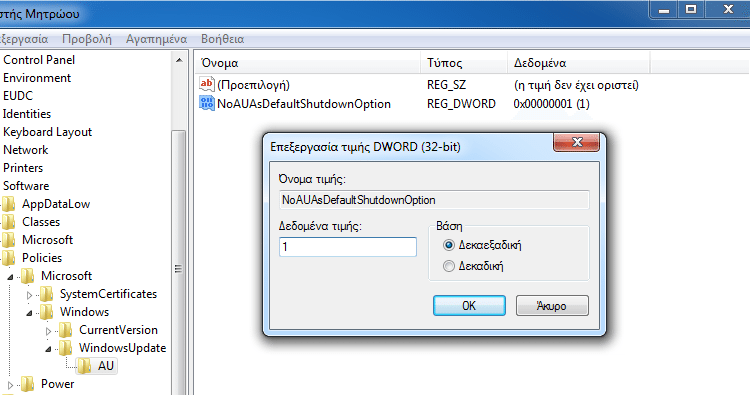Click the Δεδομένα τιμής input field

(x=348, y=247)
